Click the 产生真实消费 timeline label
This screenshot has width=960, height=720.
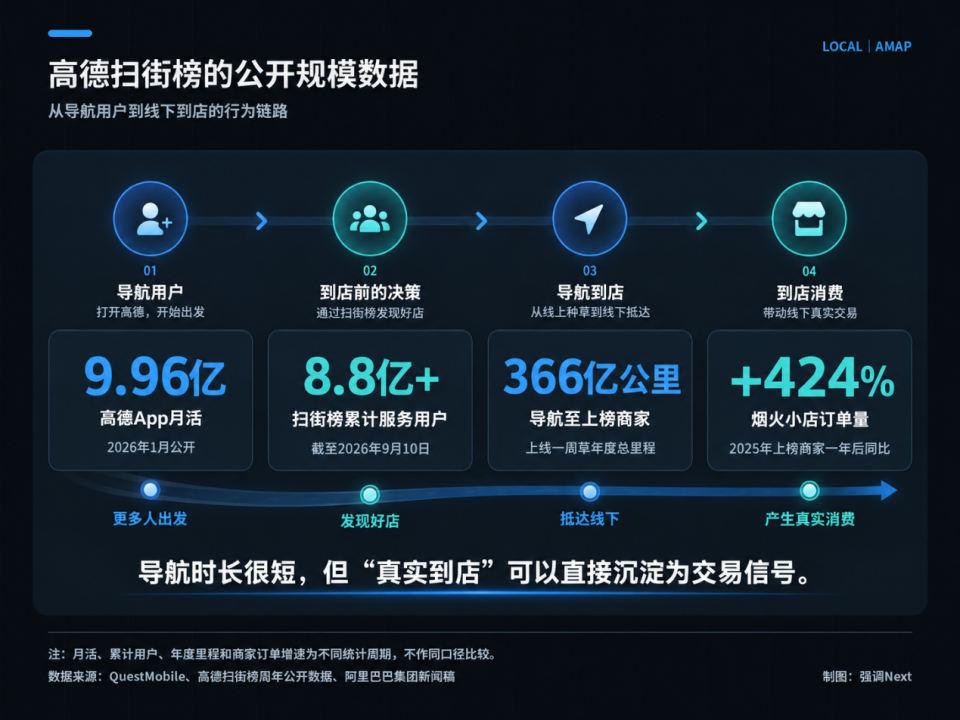tap(809, 519)
